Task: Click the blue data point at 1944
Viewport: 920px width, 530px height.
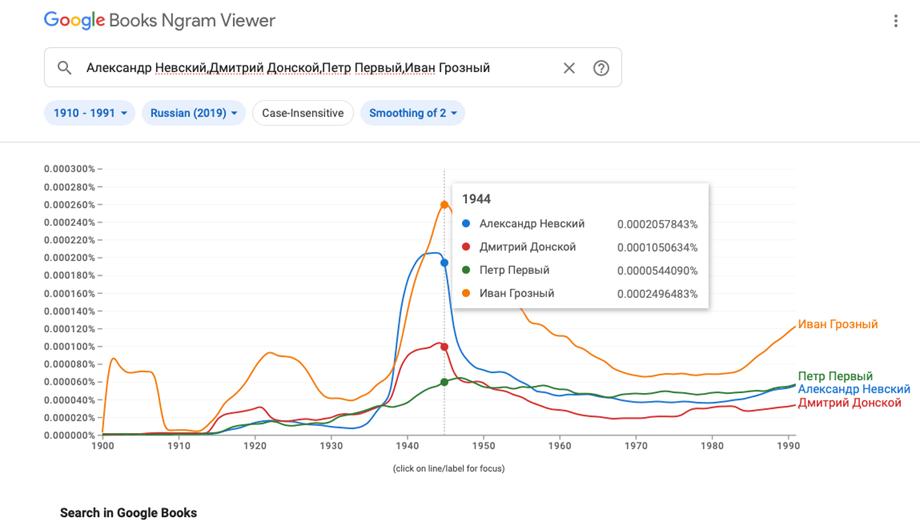Action: [444, 262]
